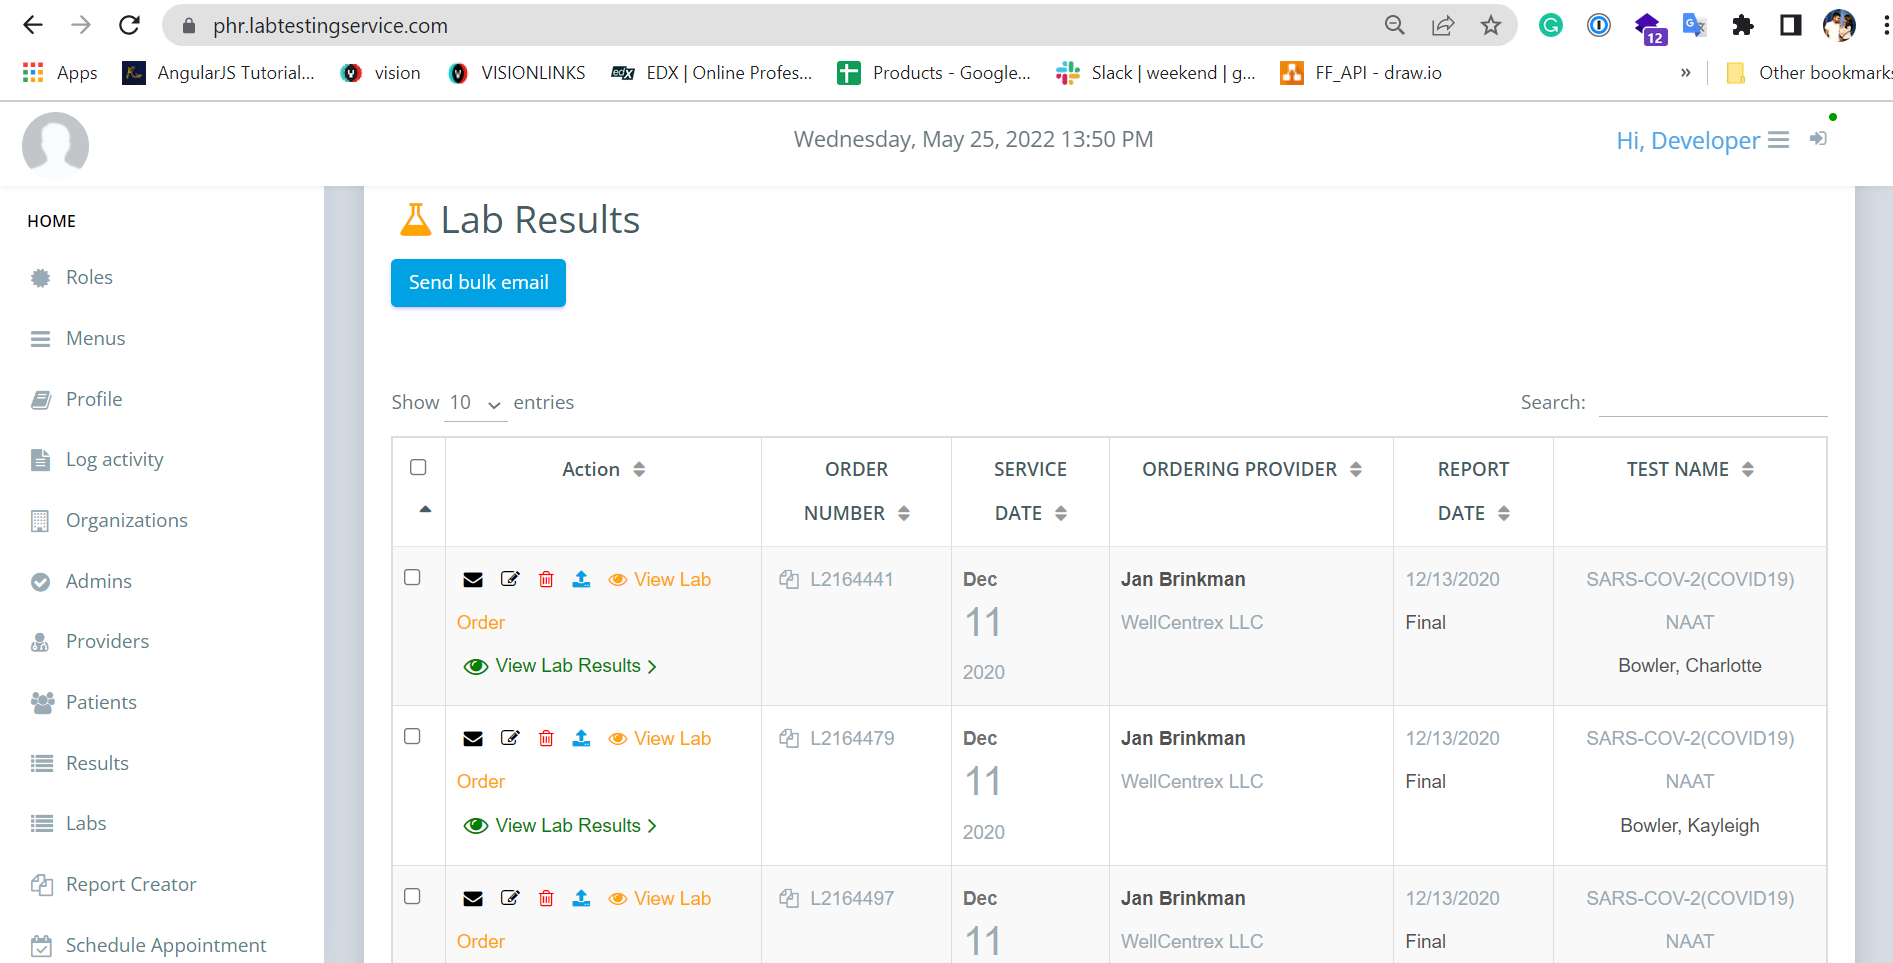
Task: Click the email icon in row L2164497
Action: click(473, 899)
